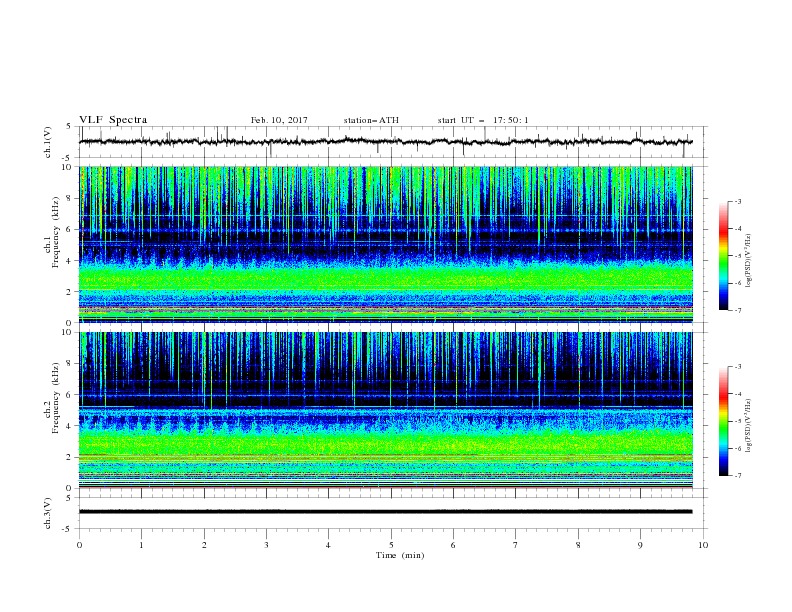Click the ch.1 spectrogram color bar

[x=723, y=256]
